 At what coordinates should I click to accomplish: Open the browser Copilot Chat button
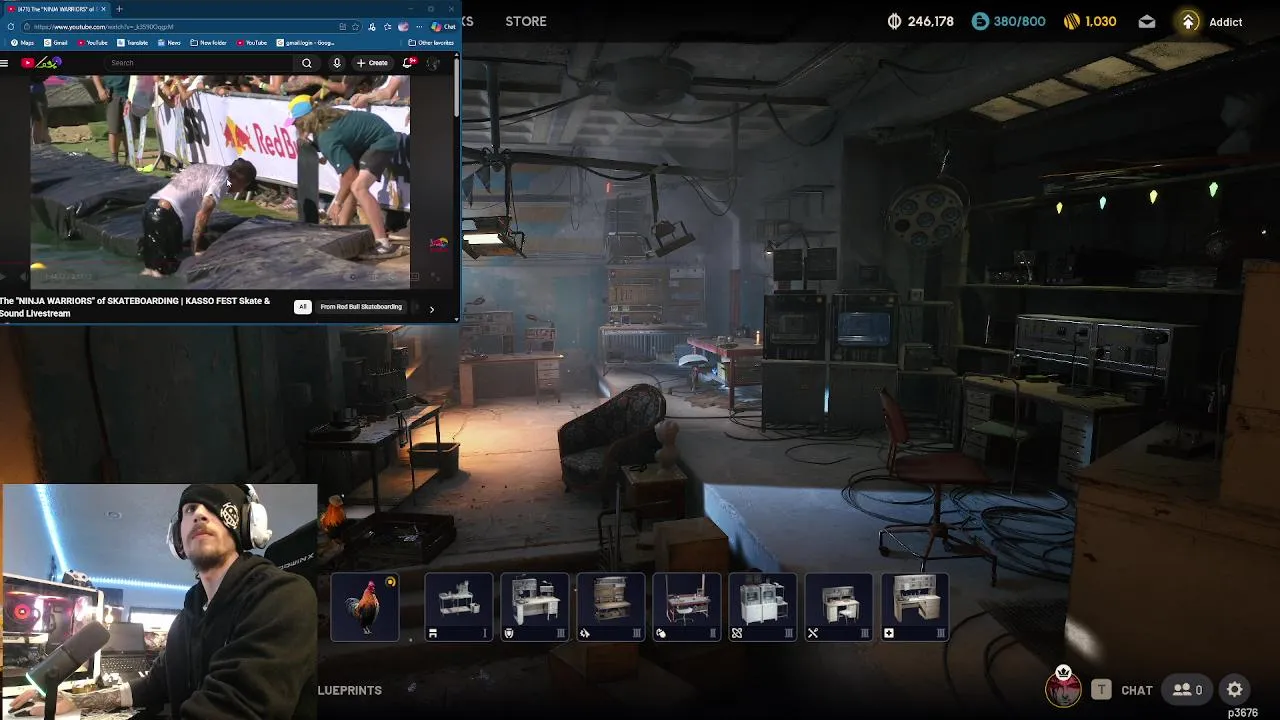443,27
